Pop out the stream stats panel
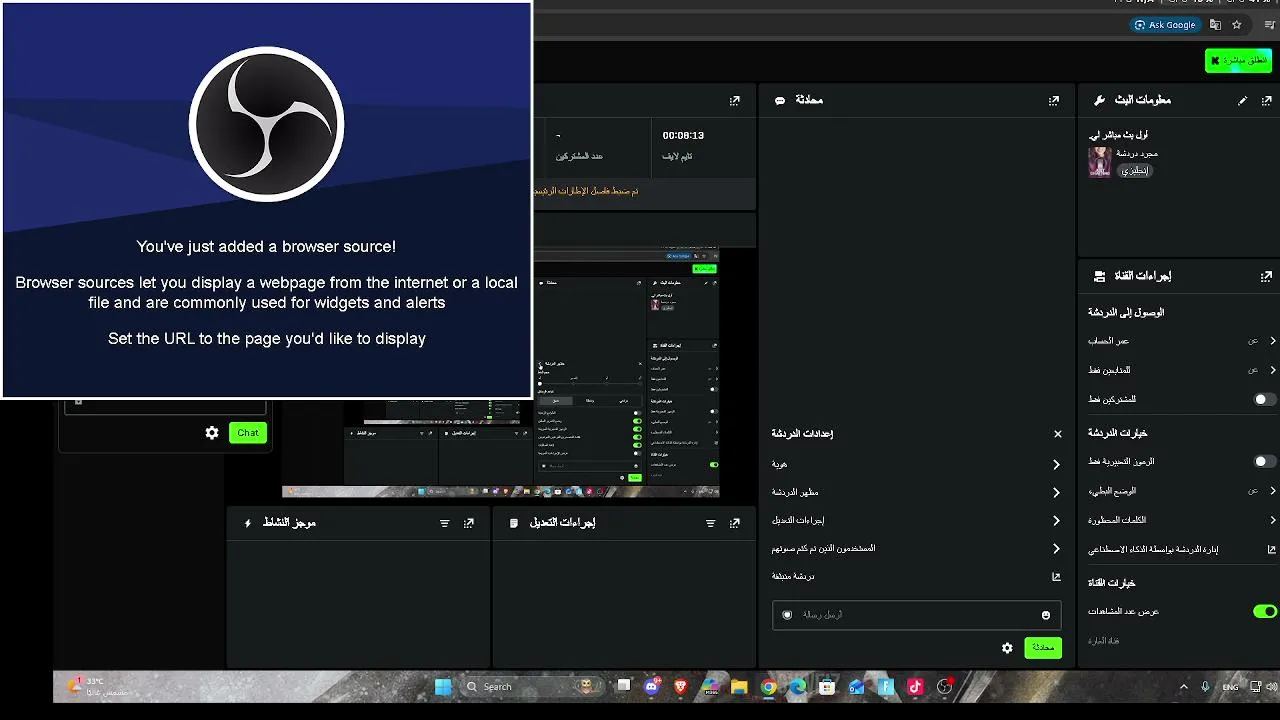 pyautogui.click(x=735, y=101)
